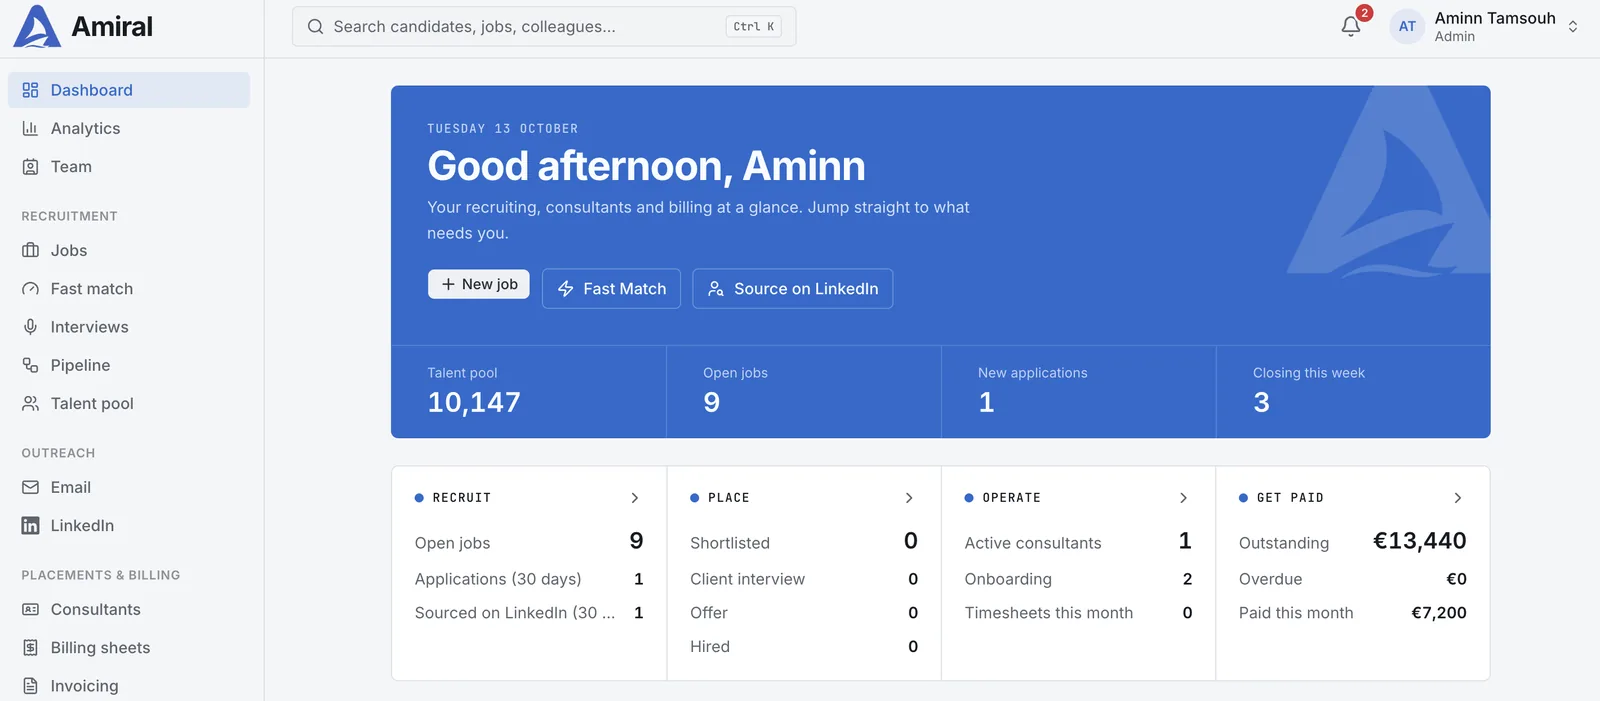This screenshot has height=701, width=1600.
Task: Click 'Outstanding' €13,440 row
Action: tap(1353, 542)
